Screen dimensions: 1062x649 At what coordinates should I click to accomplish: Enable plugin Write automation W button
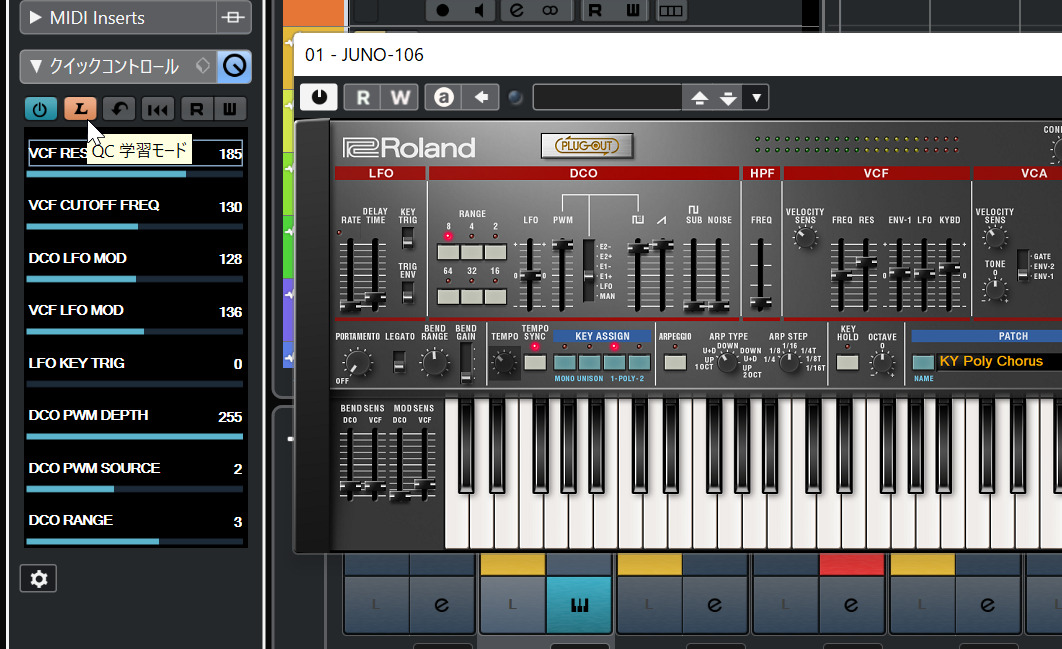click(x=400, y=98)
